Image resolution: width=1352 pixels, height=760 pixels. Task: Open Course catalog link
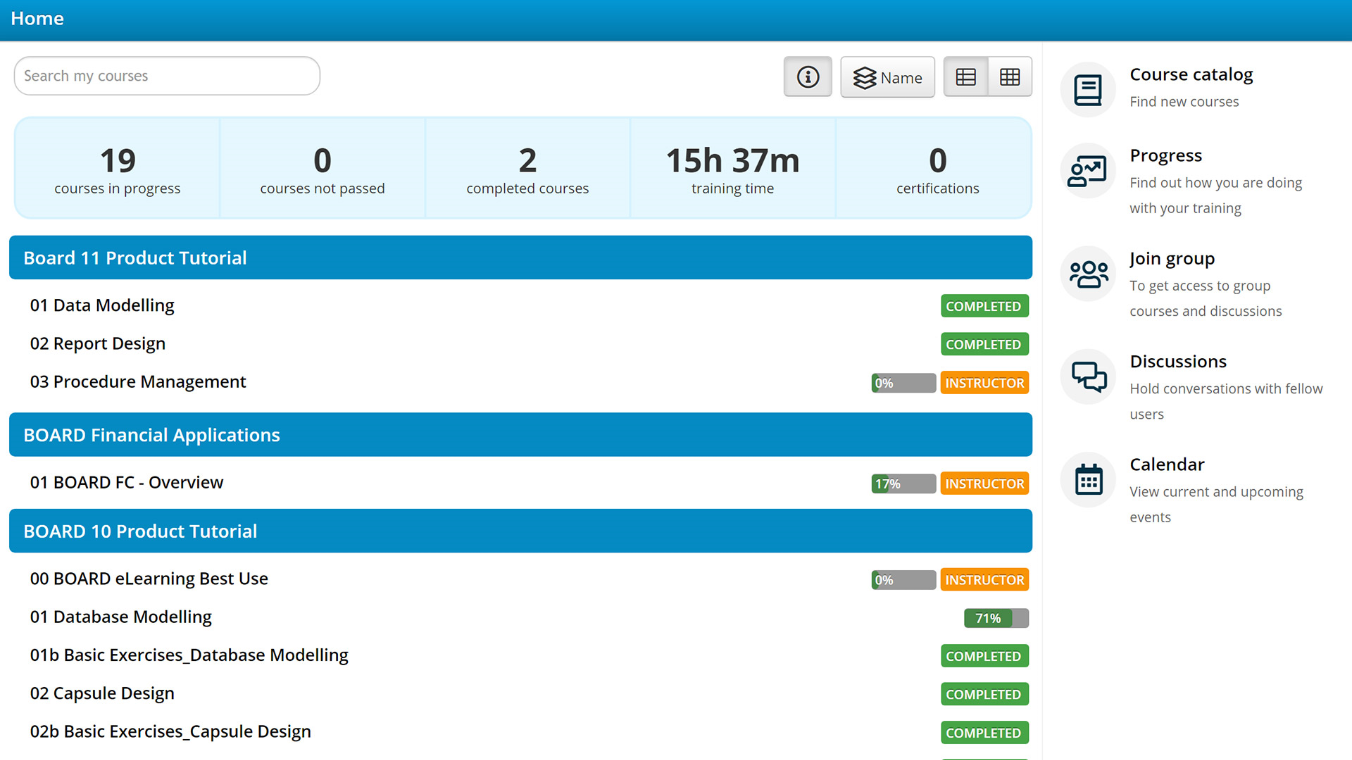[1191, 74]
